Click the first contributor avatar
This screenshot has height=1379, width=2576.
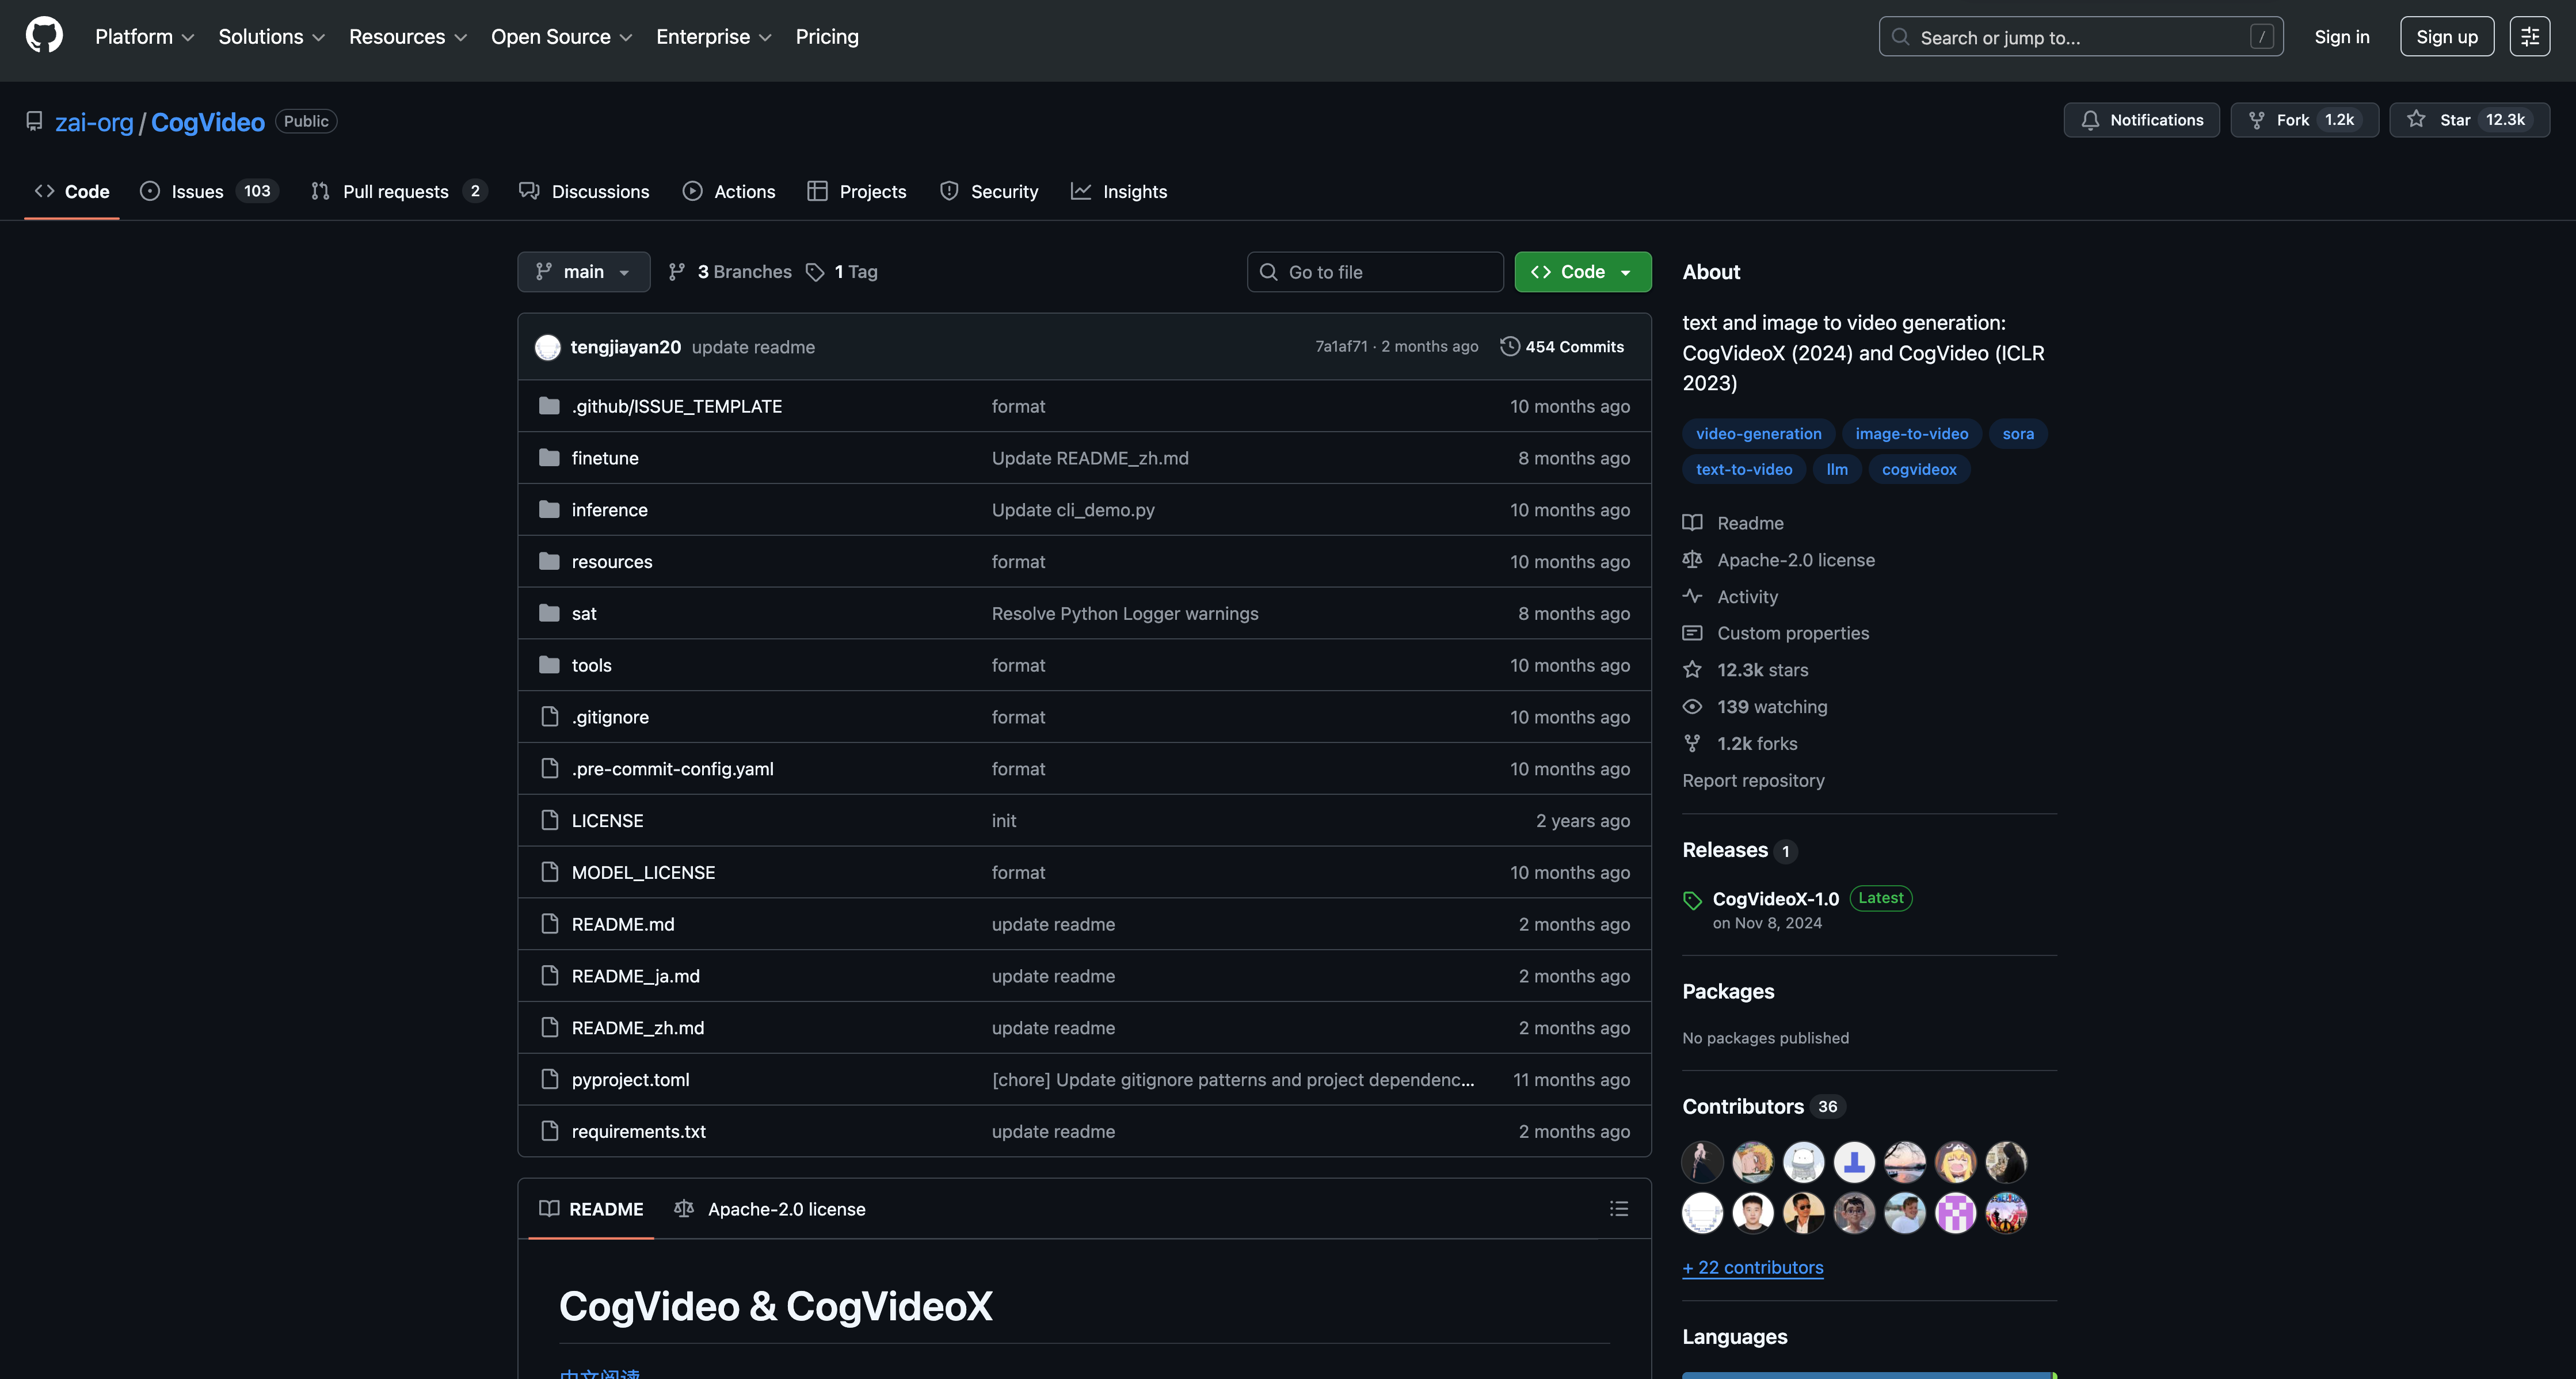click(x=1702, y=1162)
